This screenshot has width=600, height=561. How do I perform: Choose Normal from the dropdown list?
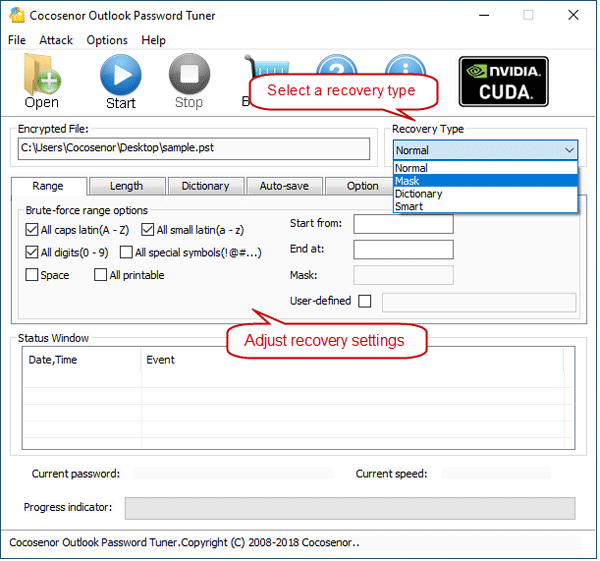(x=486, y=168)
